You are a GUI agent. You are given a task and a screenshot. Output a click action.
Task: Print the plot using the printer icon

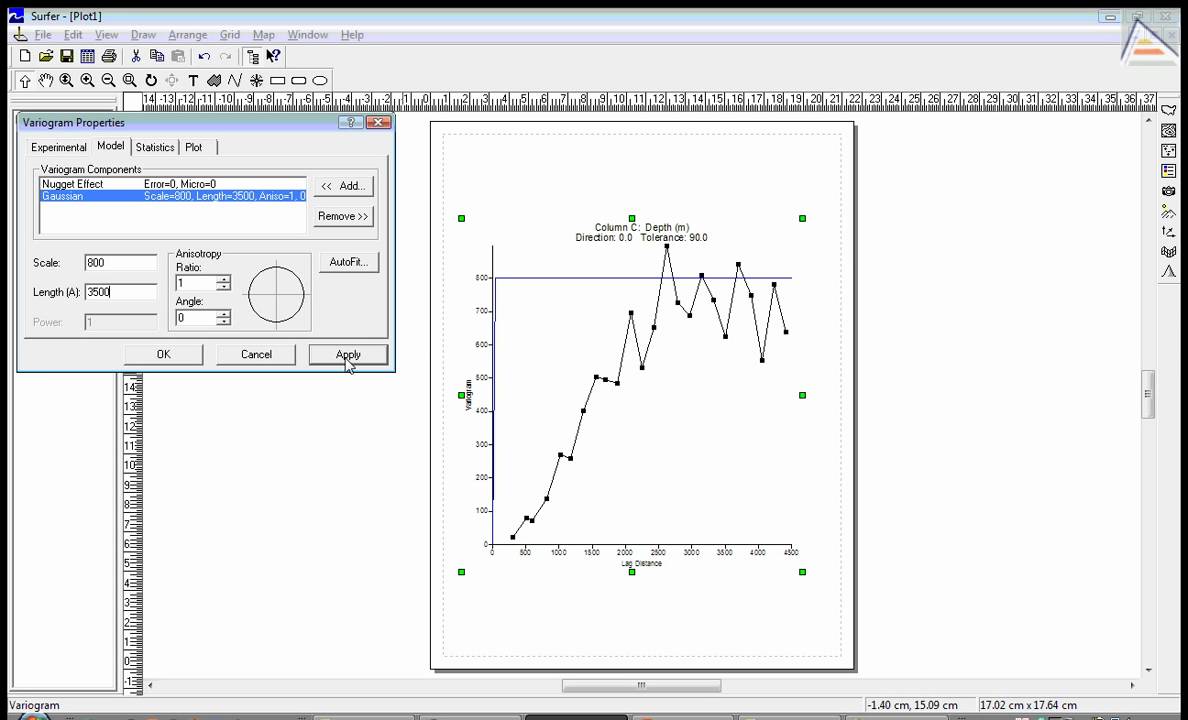coord(109,56)
